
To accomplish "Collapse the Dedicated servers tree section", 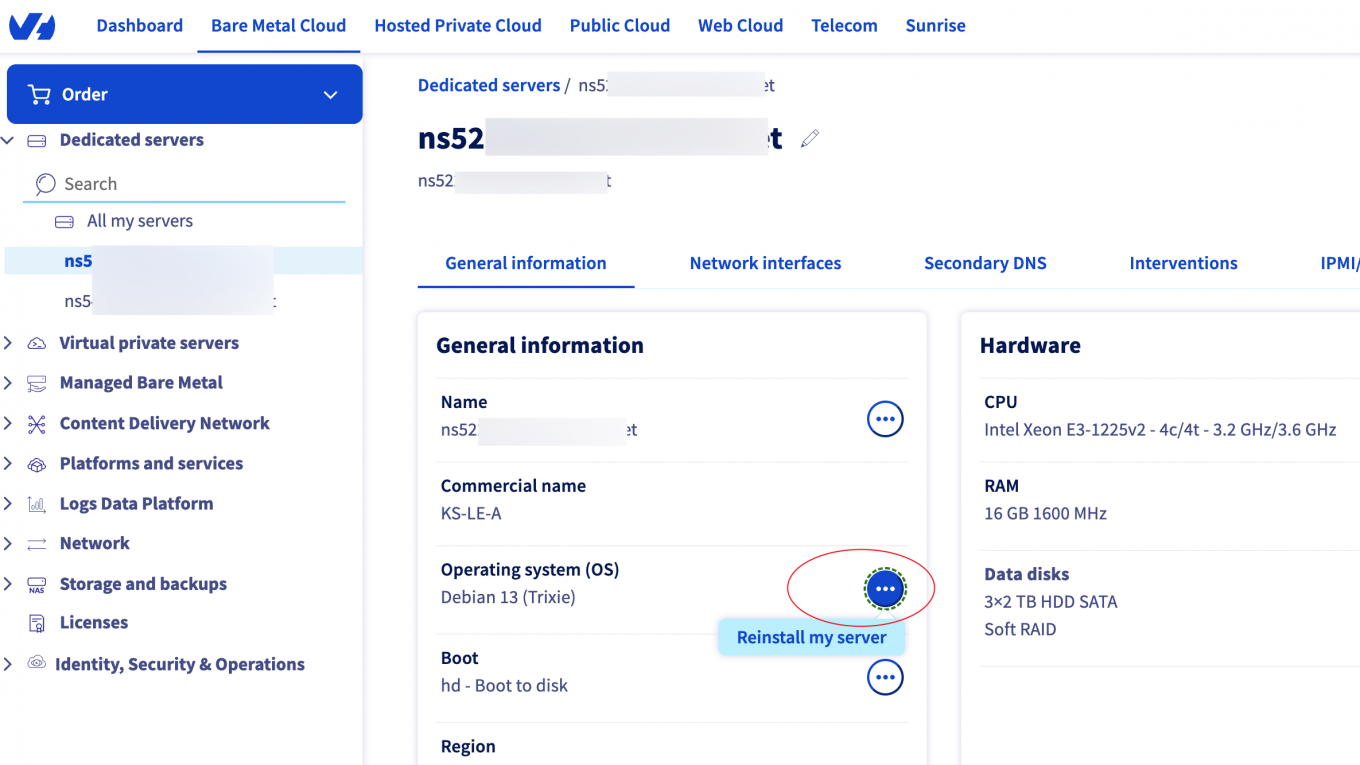I will coord(8,141).
